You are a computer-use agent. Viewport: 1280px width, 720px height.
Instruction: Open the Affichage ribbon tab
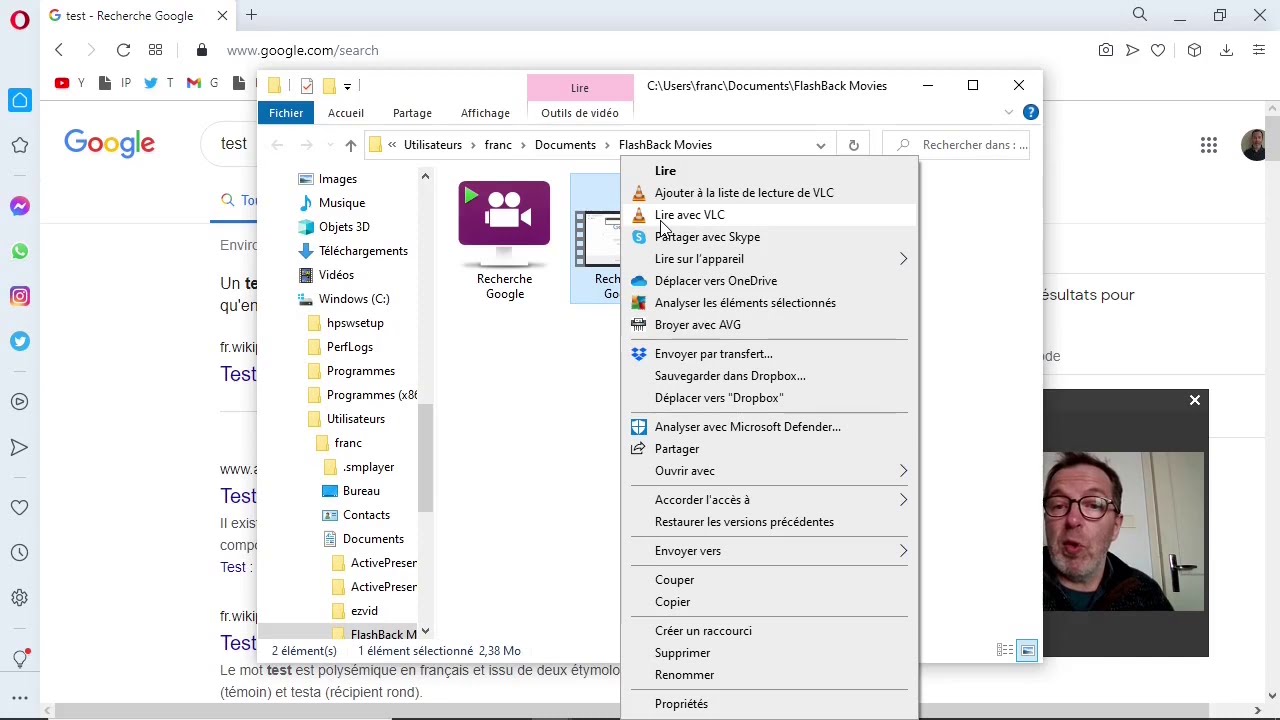point(485,113)
